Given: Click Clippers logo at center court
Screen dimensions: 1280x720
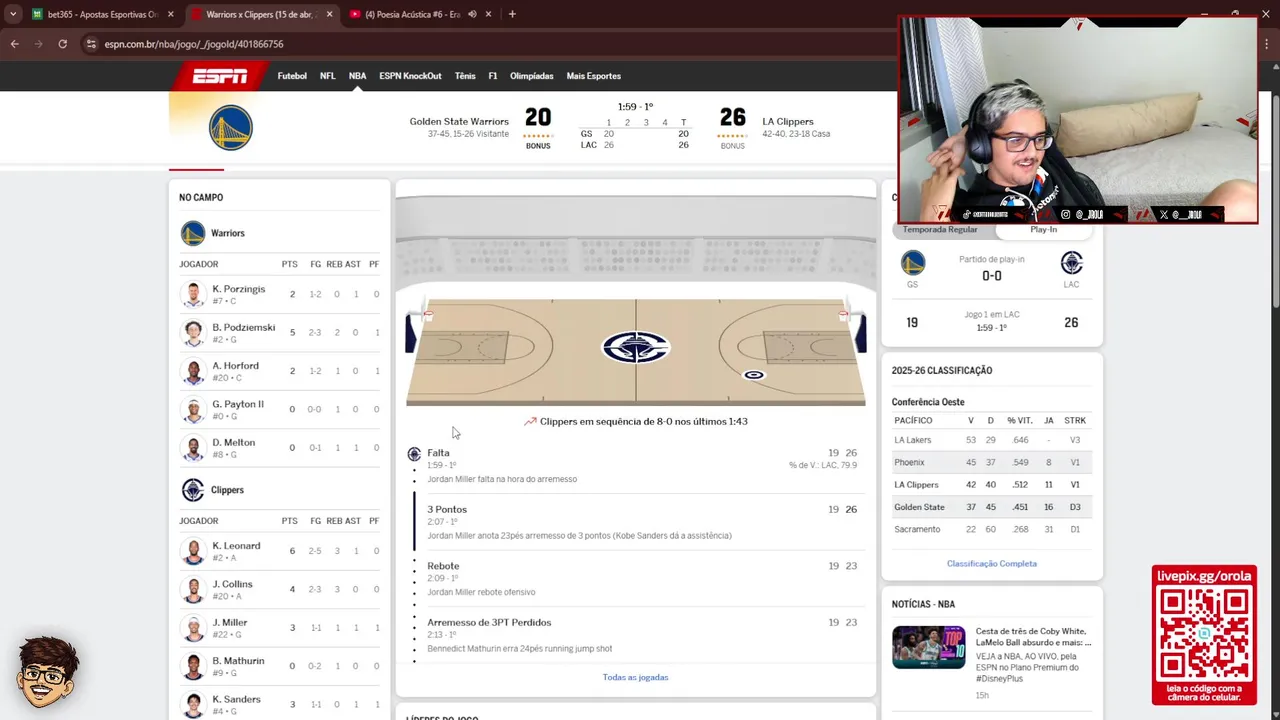Looking at the screenshot, I should pos(636,347).
